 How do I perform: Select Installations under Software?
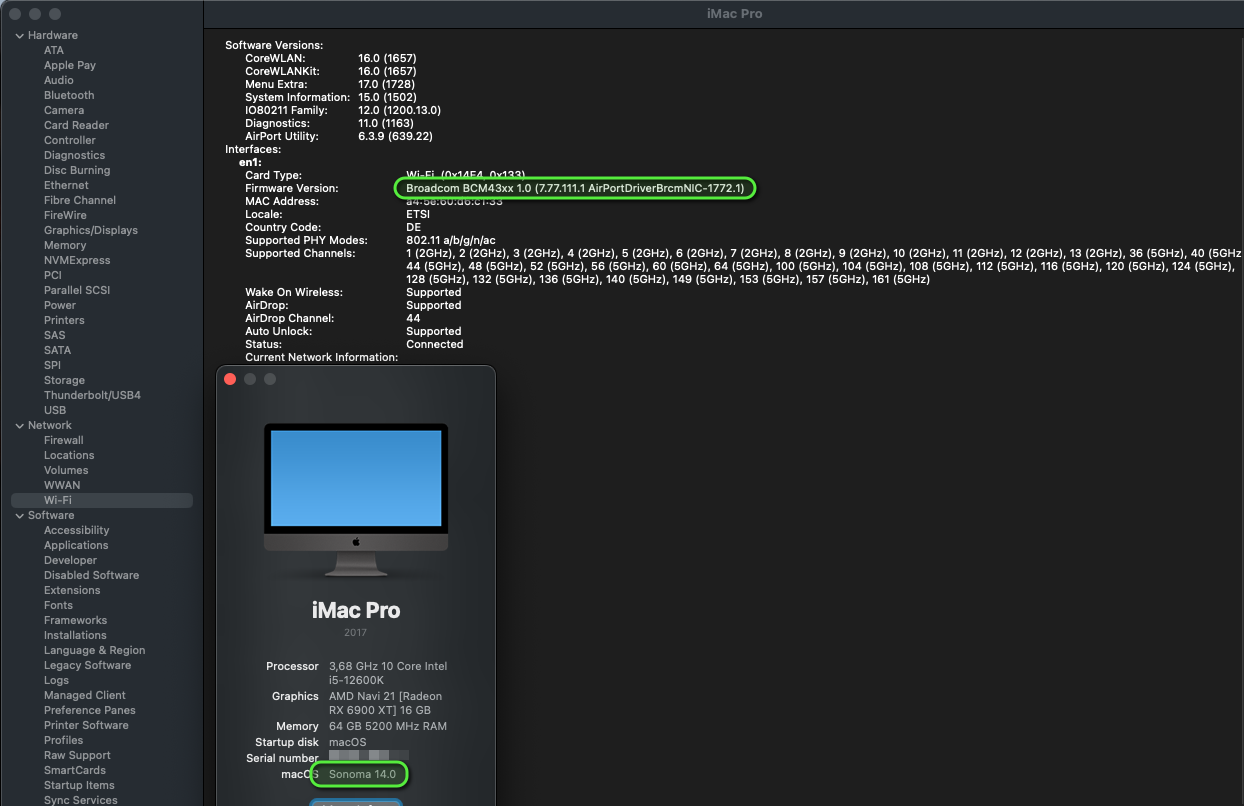(75, 635)
